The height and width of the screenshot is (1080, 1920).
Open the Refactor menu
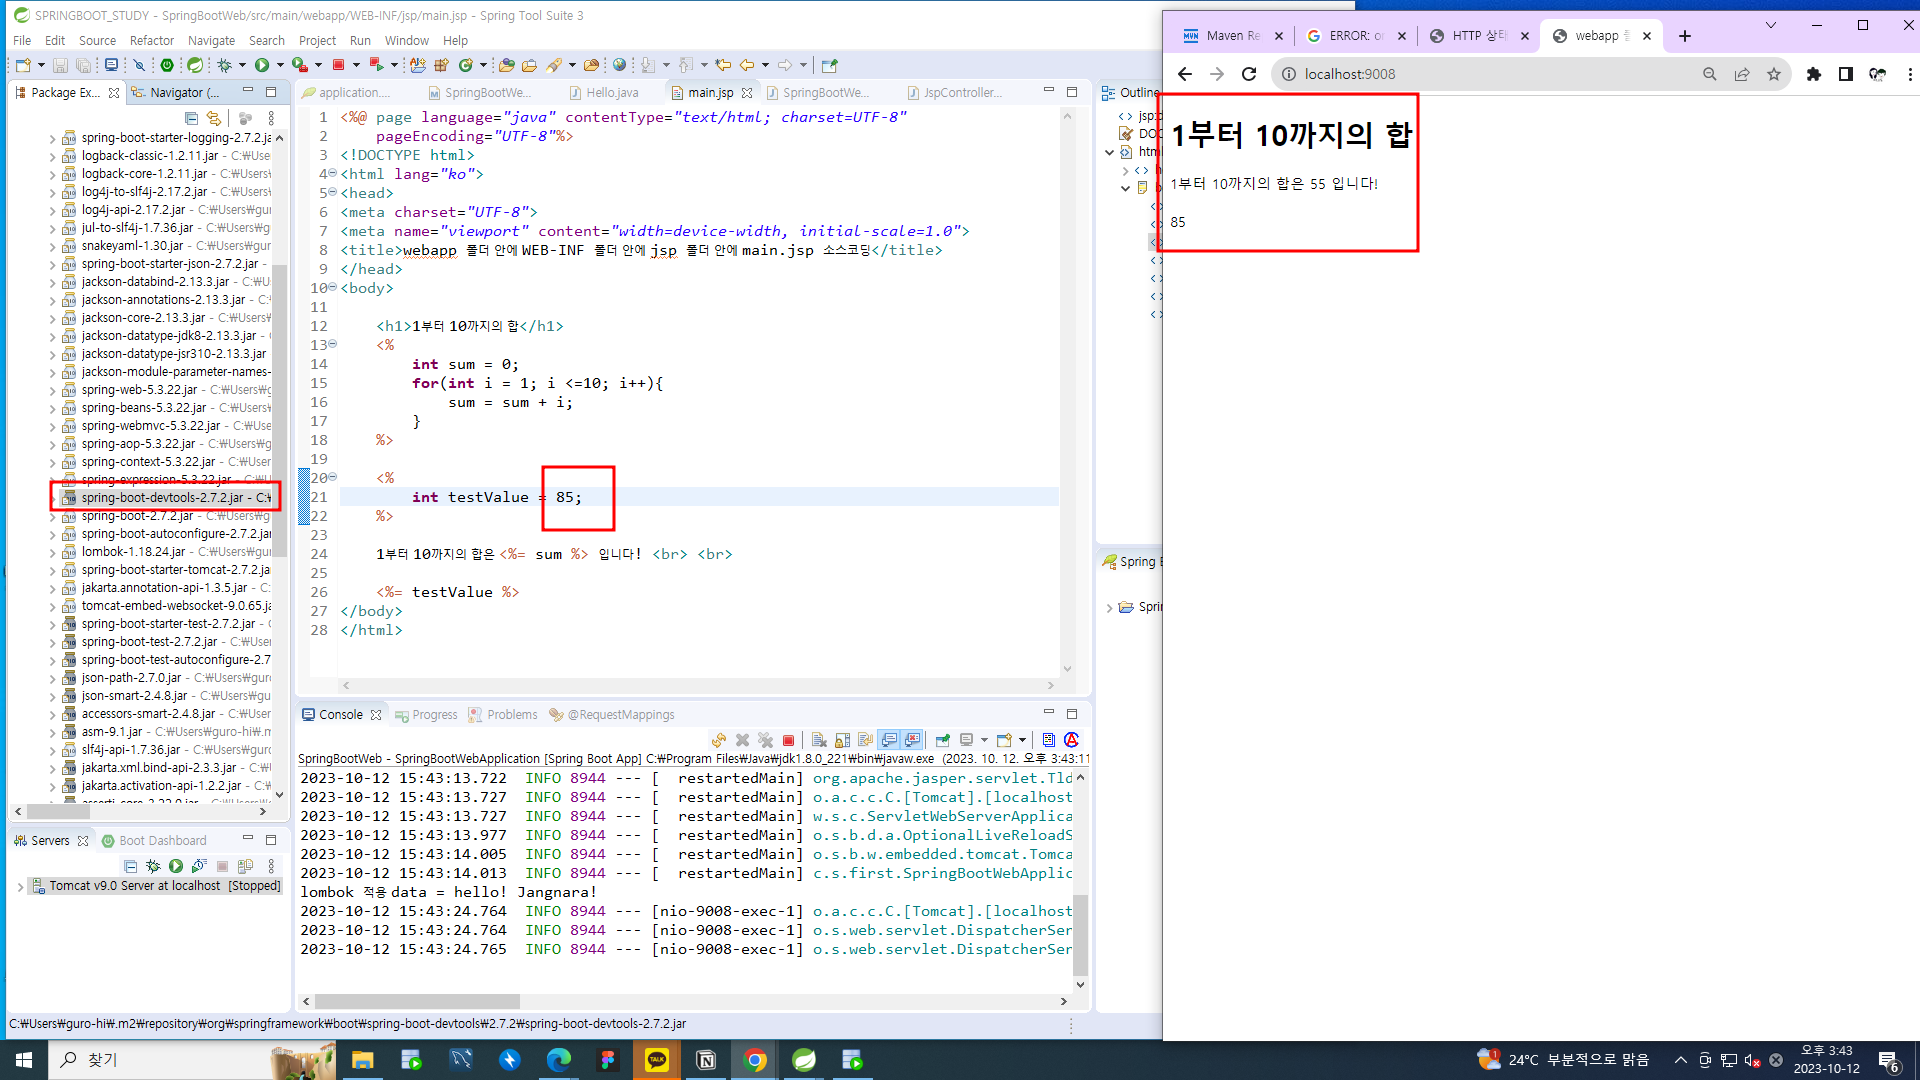151,41
